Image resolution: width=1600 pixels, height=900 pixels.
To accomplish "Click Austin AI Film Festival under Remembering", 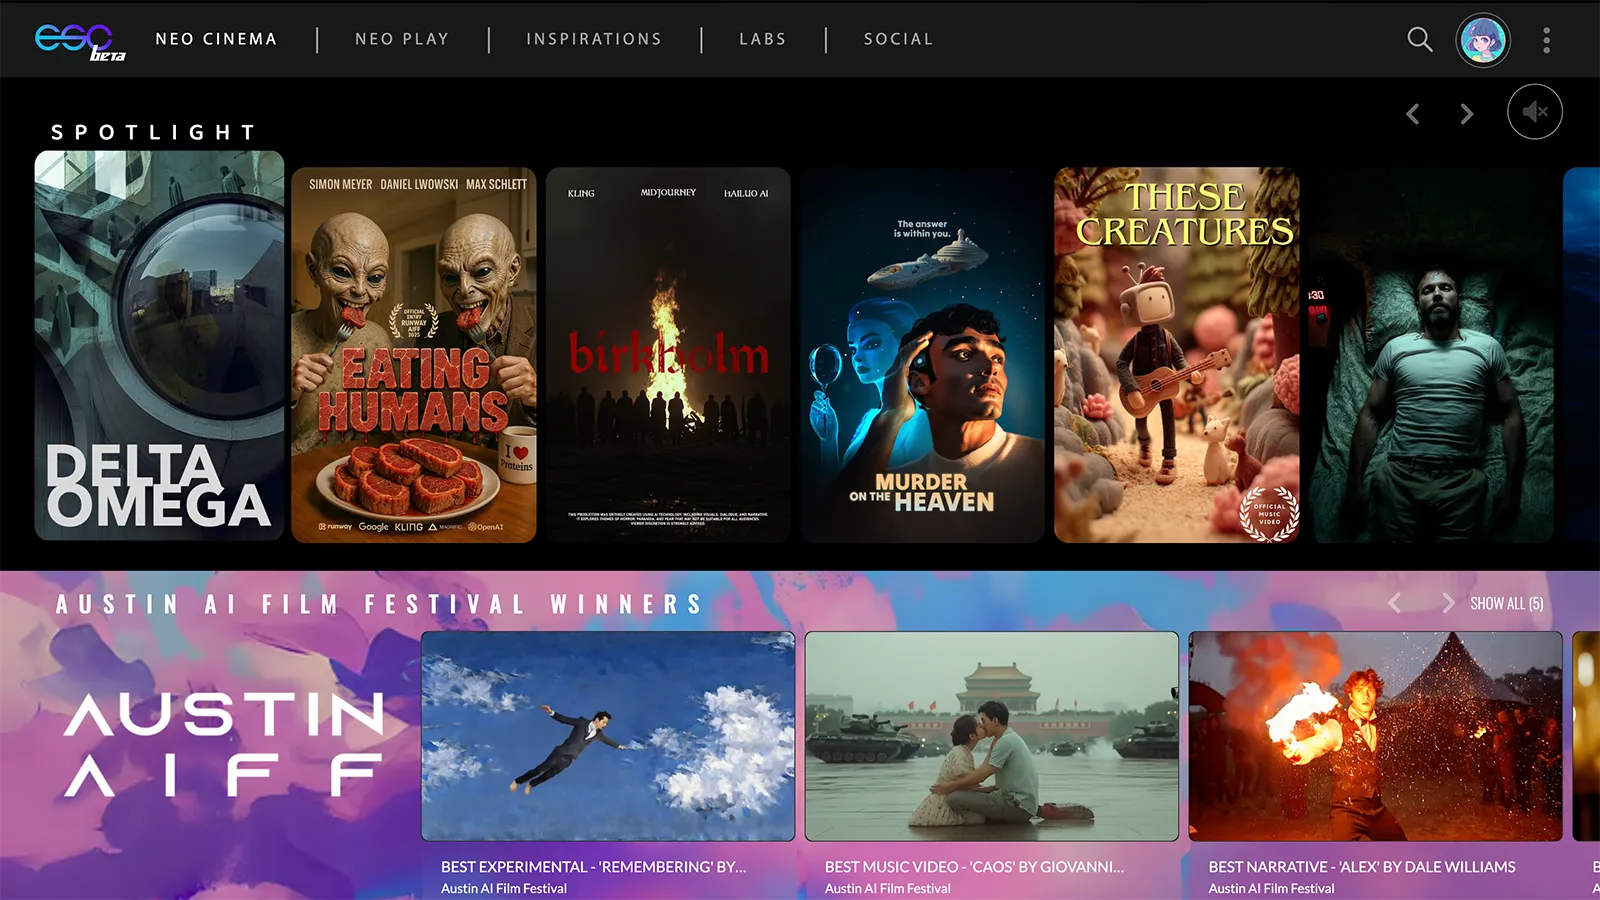I will pos(504,888).
